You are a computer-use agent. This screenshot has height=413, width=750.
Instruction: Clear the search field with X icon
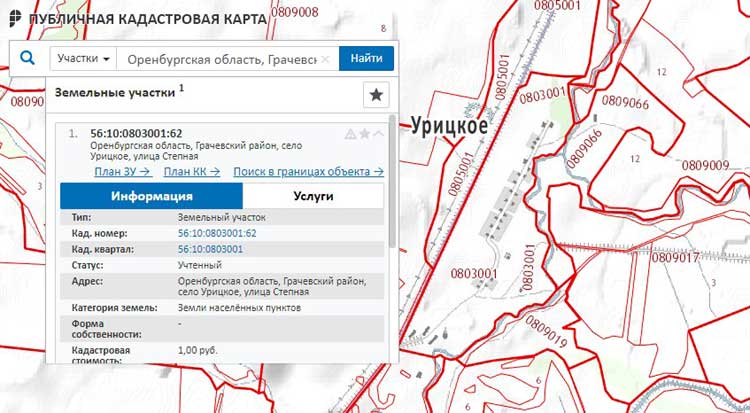(x=325, y=59)
